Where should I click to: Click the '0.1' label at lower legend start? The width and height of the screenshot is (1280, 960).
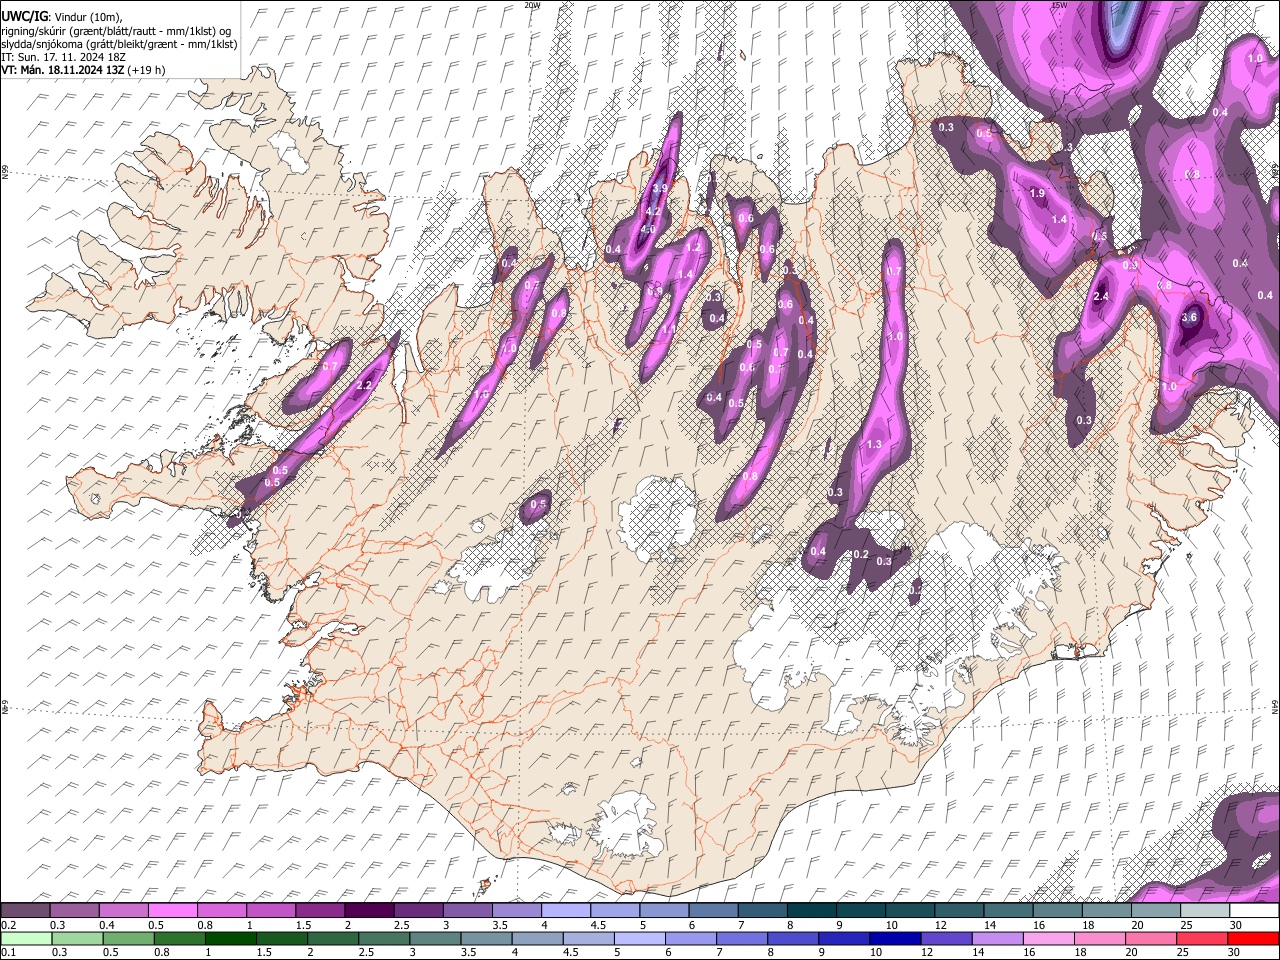pos(8,952)
